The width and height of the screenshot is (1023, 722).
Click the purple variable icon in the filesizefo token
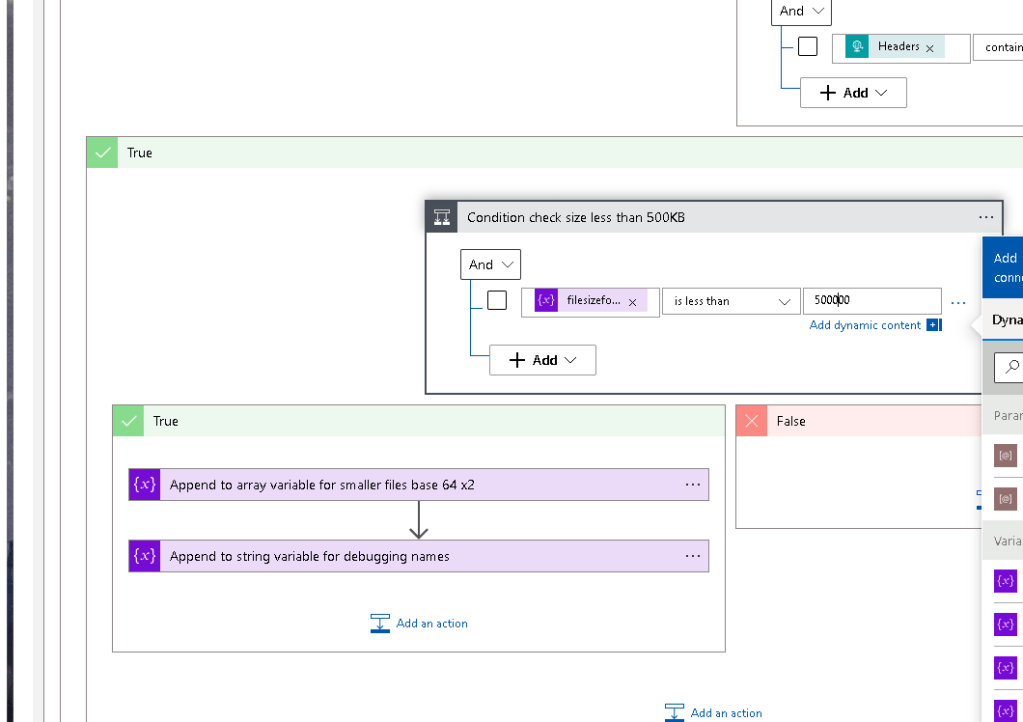coord(546,300)
